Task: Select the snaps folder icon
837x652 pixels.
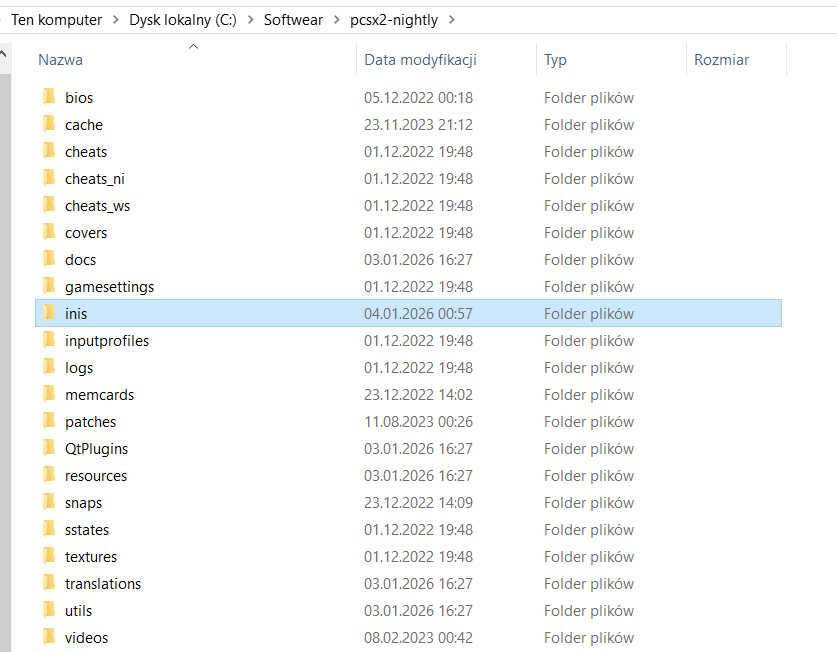Action: point(49,502)
